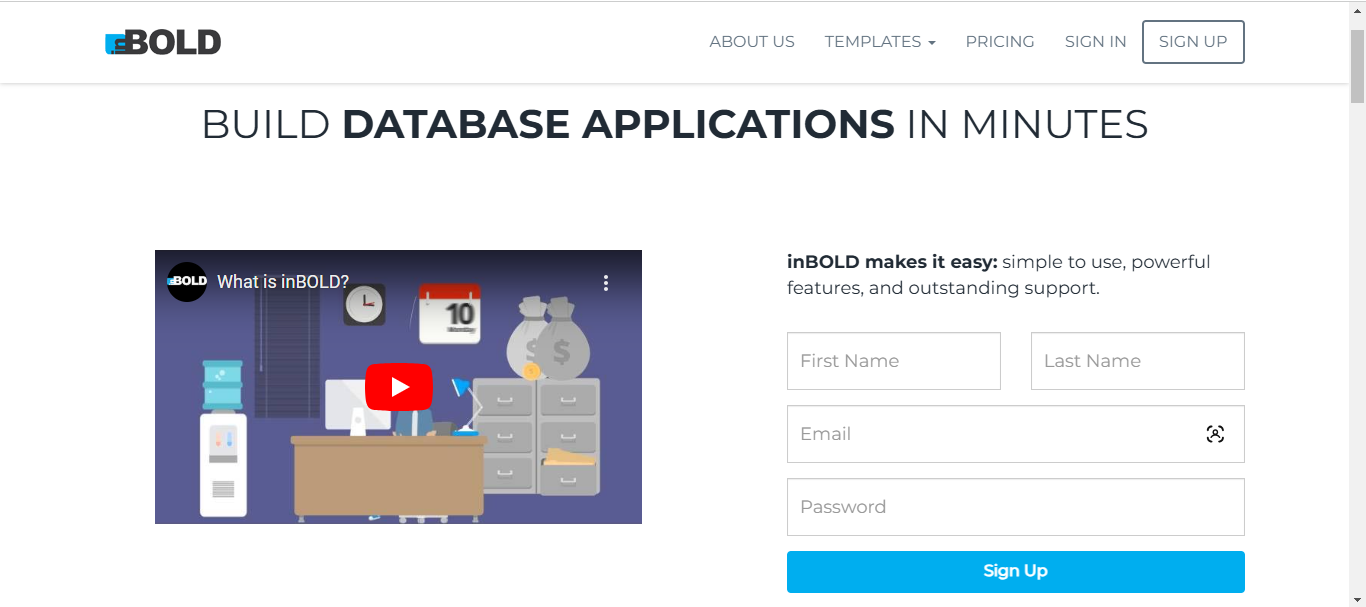
Task: Click the page vertical scrollbar thumb
Action: pyautogui.click(x=1357, y=65)
